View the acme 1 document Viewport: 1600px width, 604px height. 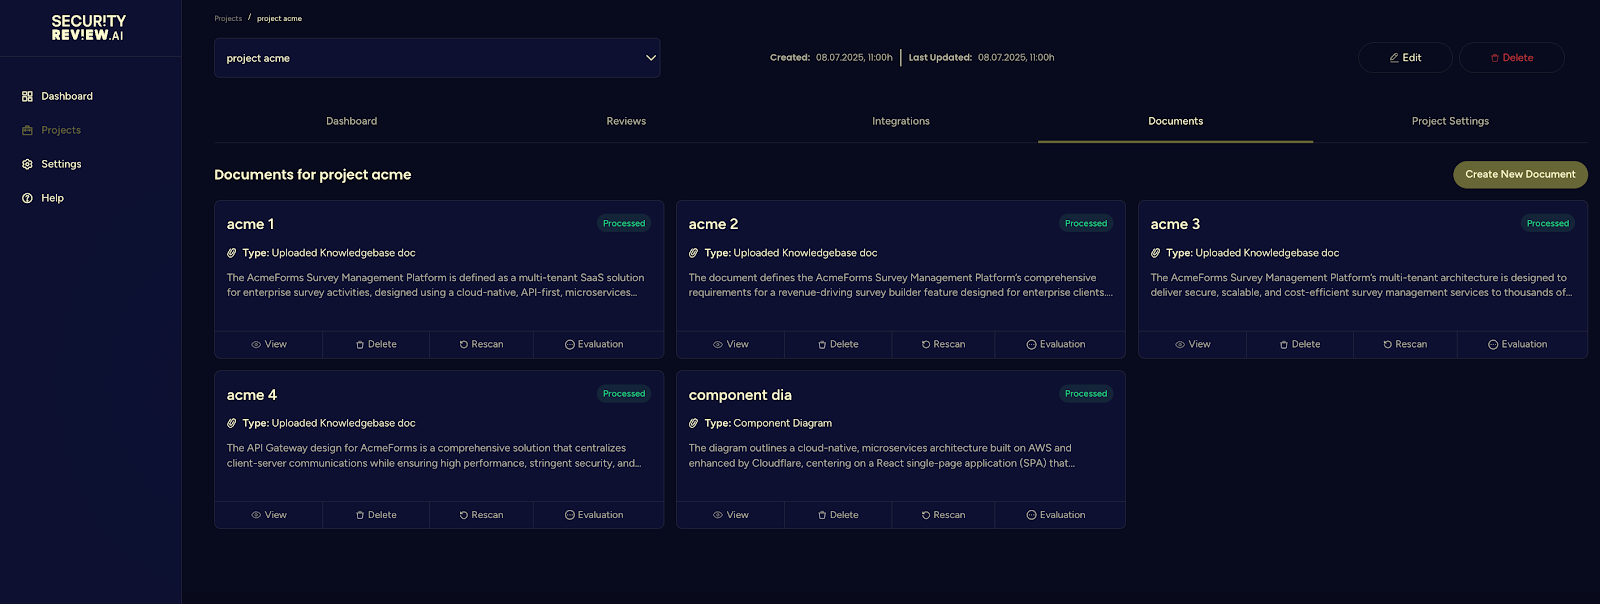[268, 344]
